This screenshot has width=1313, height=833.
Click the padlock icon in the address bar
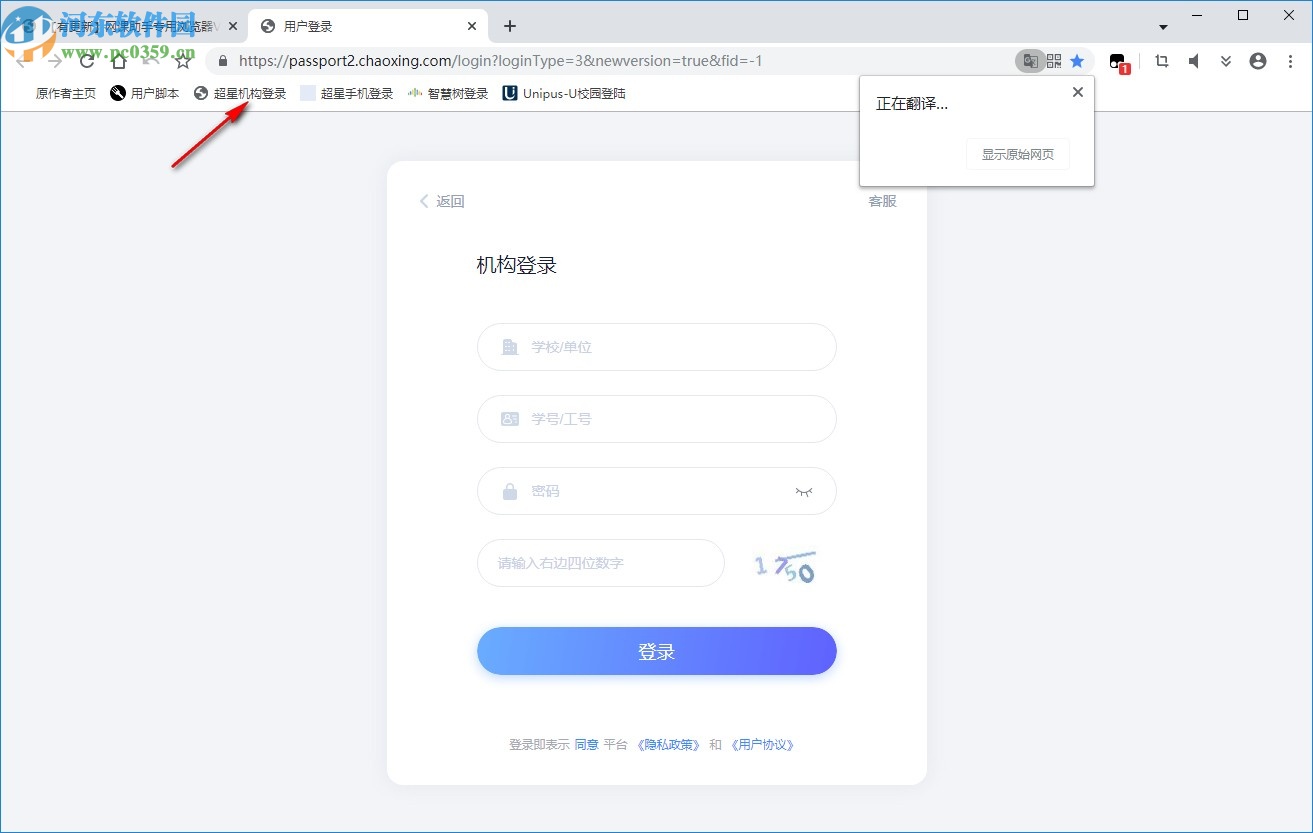(x=222, y=61)
